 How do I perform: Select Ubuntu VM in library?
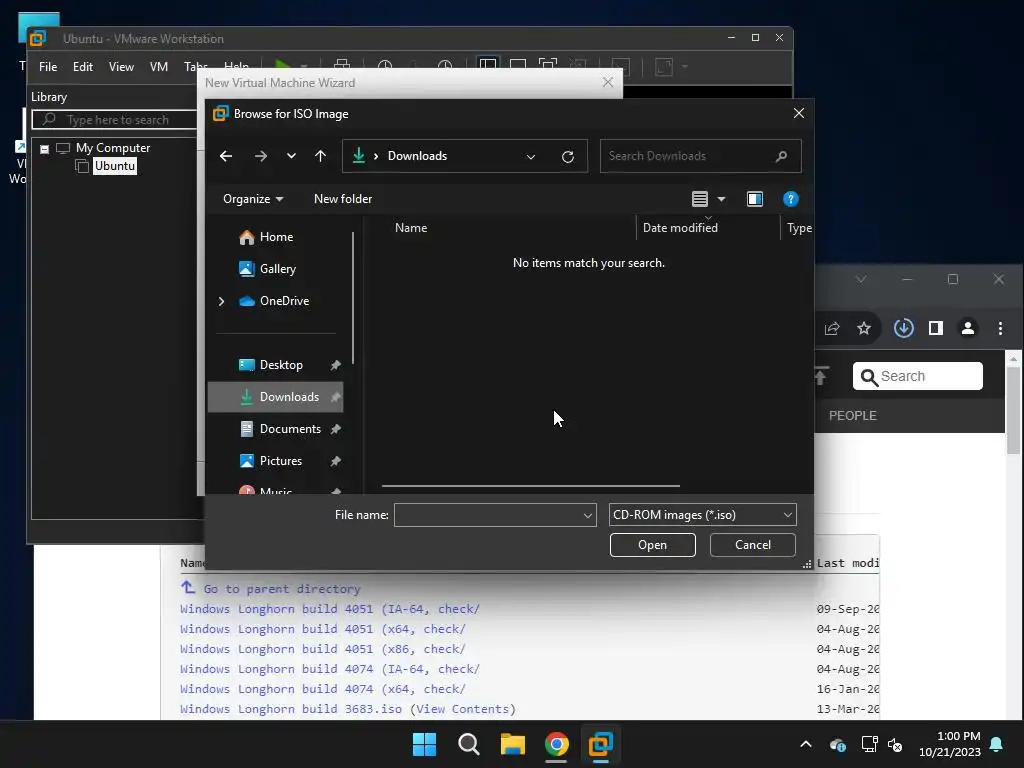tap(115, 166)
